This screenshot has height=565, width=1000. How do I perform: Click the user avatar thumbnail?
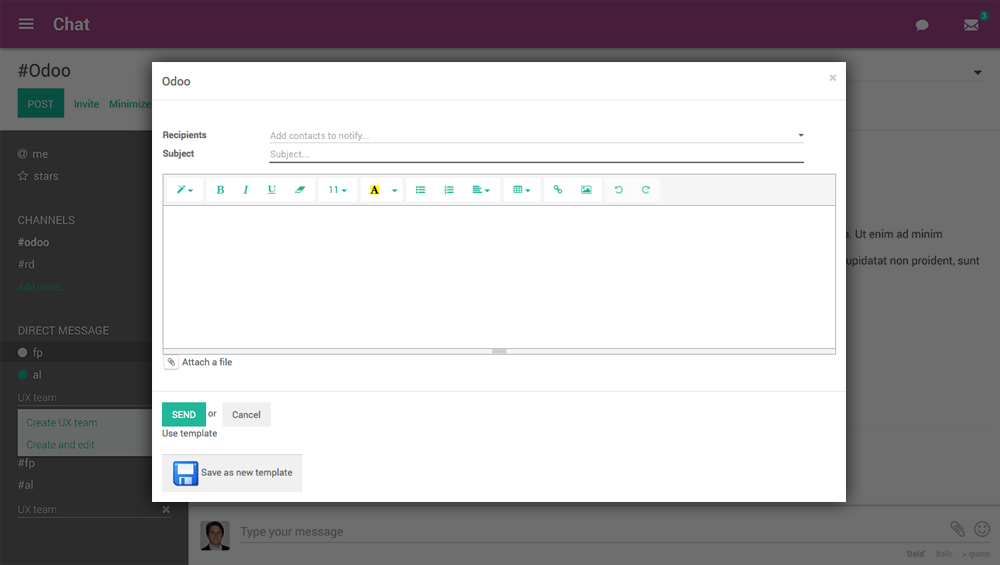click(x=215, y=535)
